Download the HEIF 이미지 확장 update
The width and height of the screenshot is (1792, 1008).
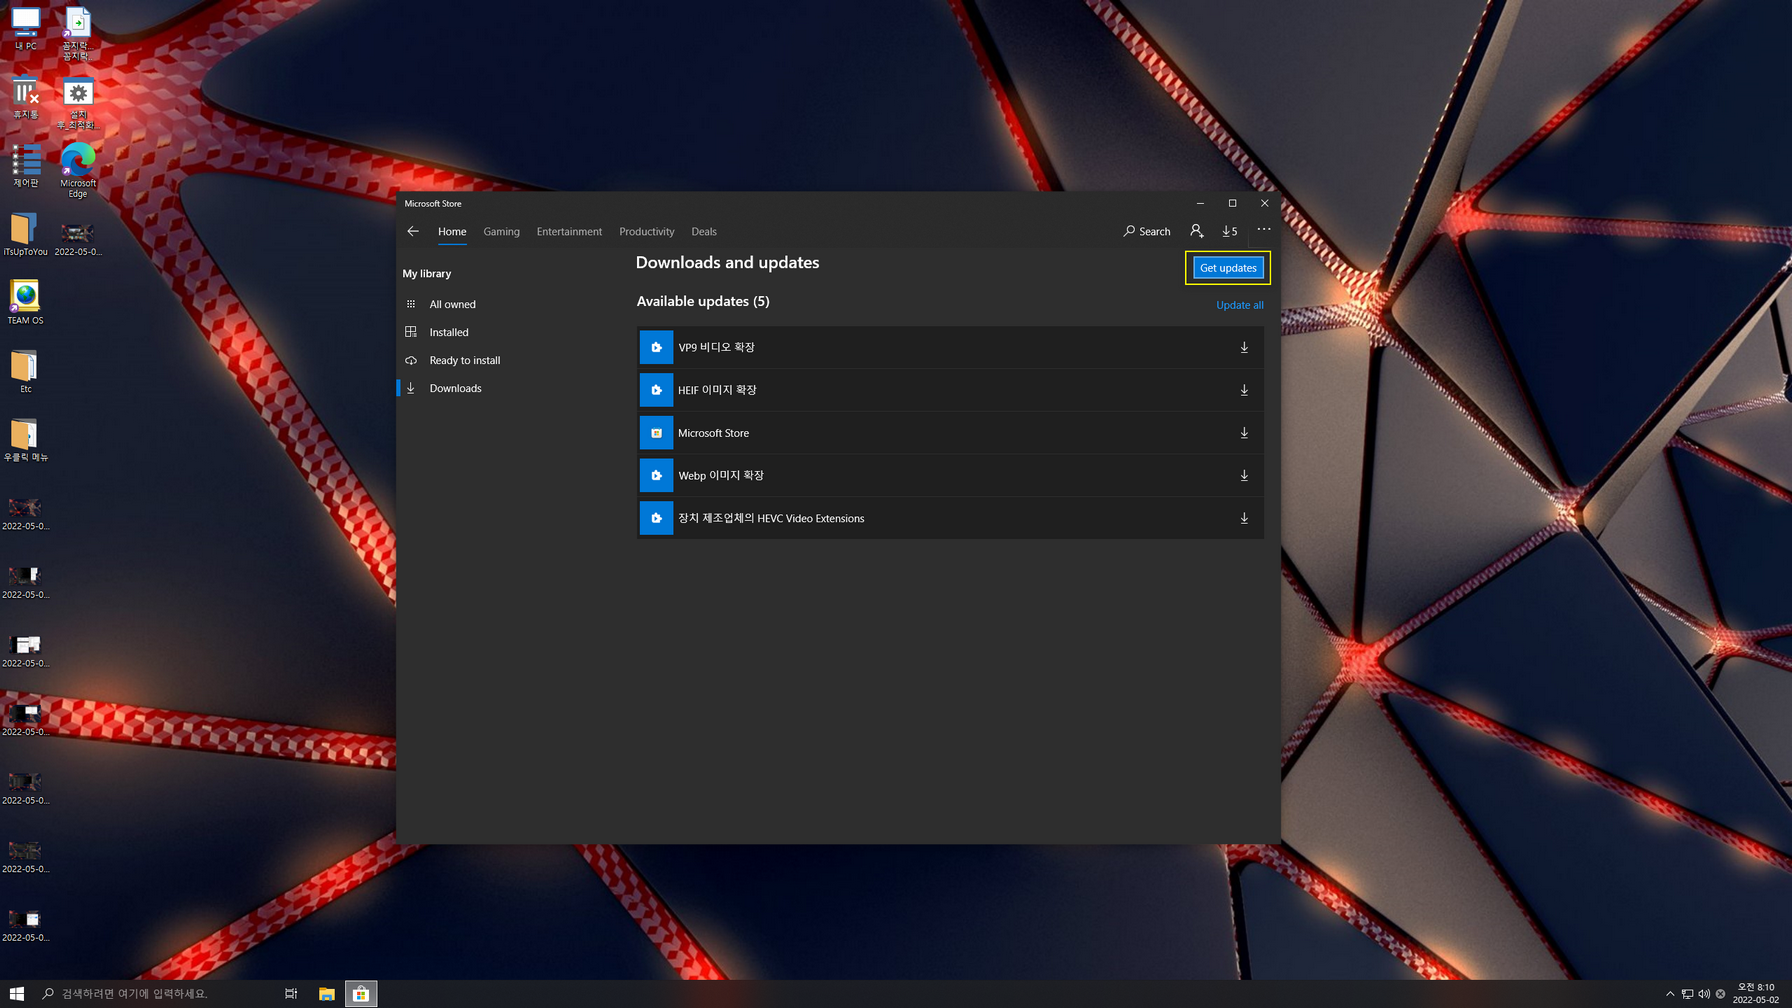1244,390
